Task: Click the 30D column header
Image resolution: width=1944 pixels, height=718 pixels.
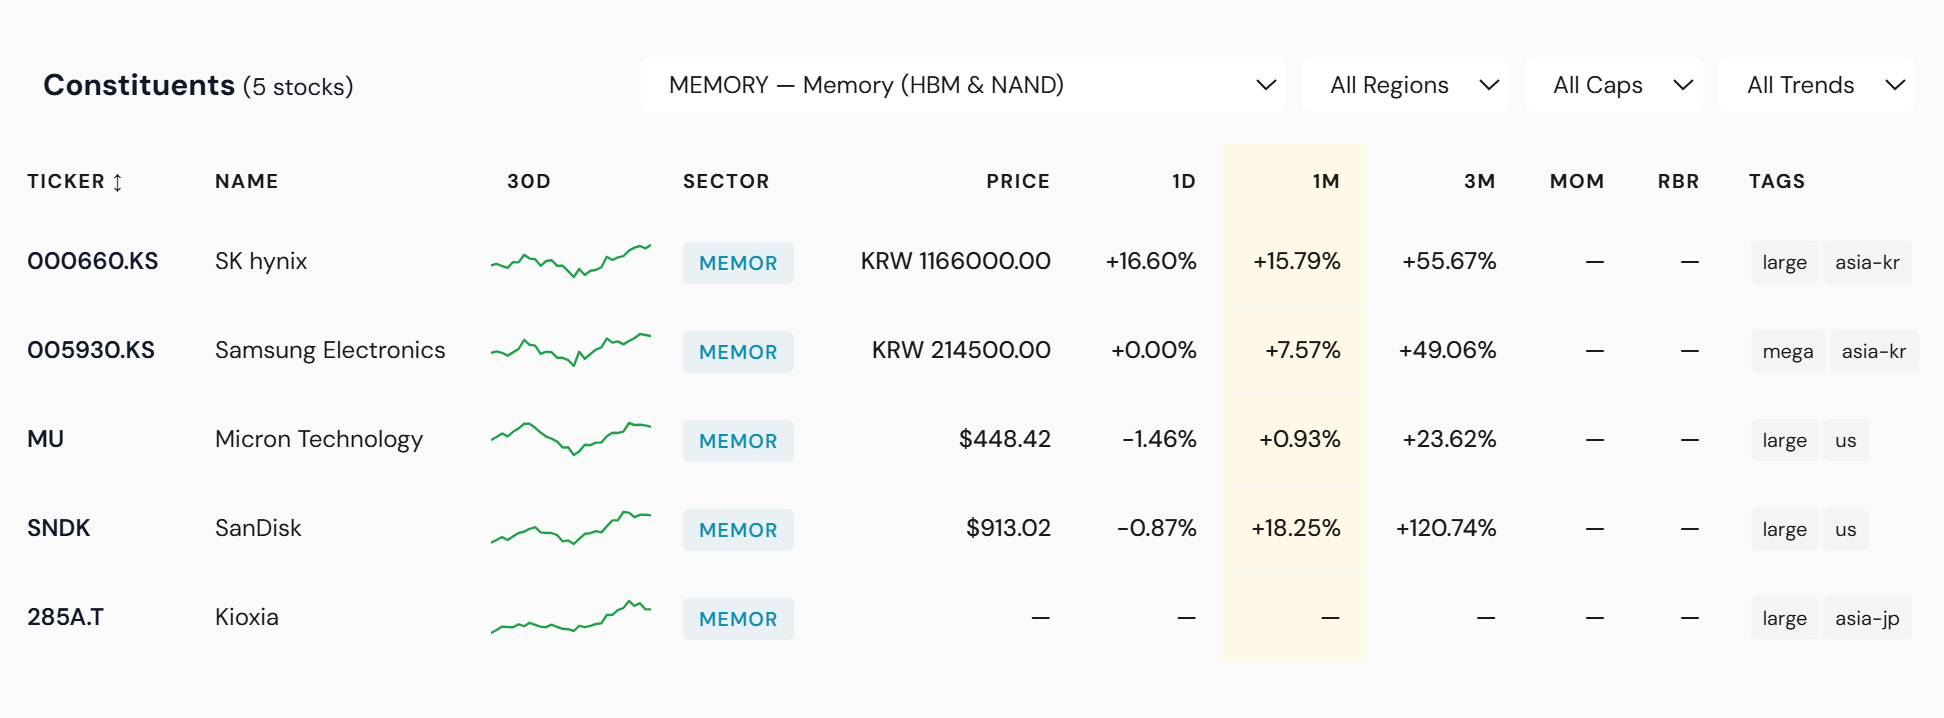Action: point(529,181)
